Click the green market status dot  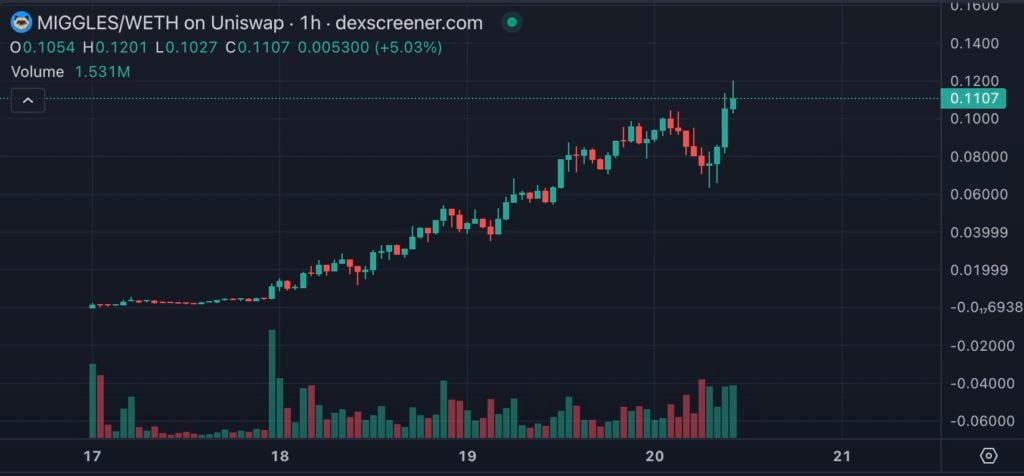tap(513, 22)
